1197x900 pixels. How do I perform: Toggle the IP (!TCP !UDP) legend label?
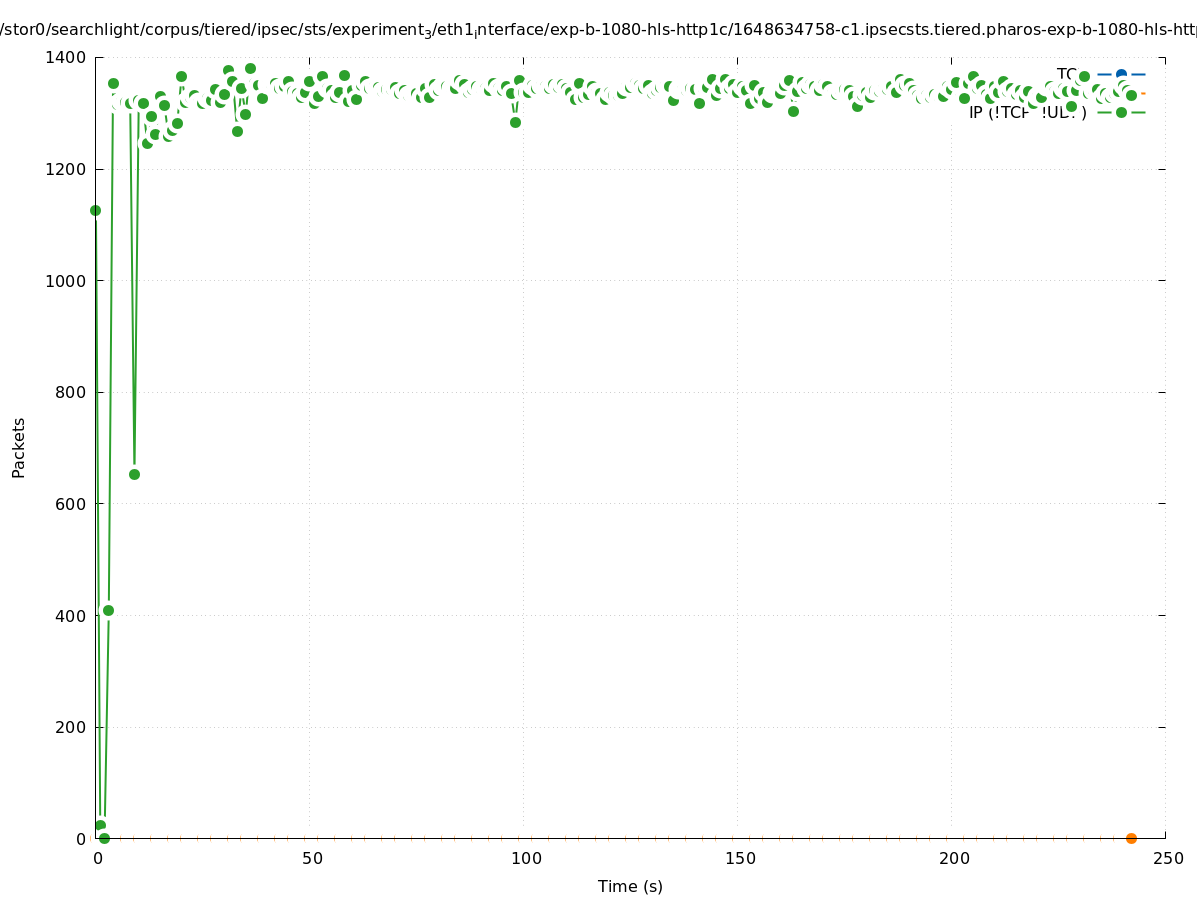coord(1027,112)
